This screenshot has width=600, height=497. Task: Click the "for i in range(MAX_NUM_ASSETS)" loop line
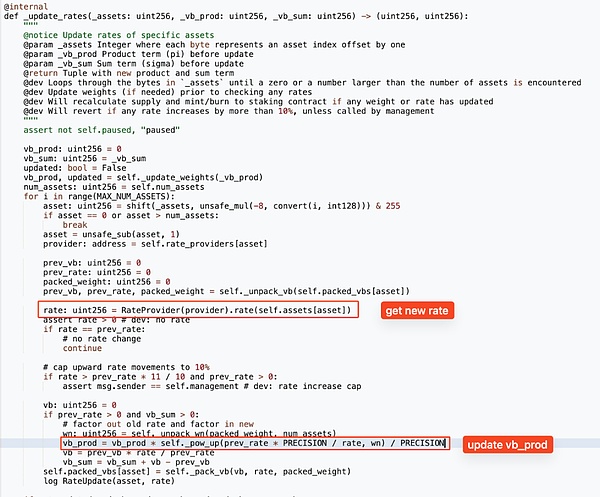click(x=99, y=196)
